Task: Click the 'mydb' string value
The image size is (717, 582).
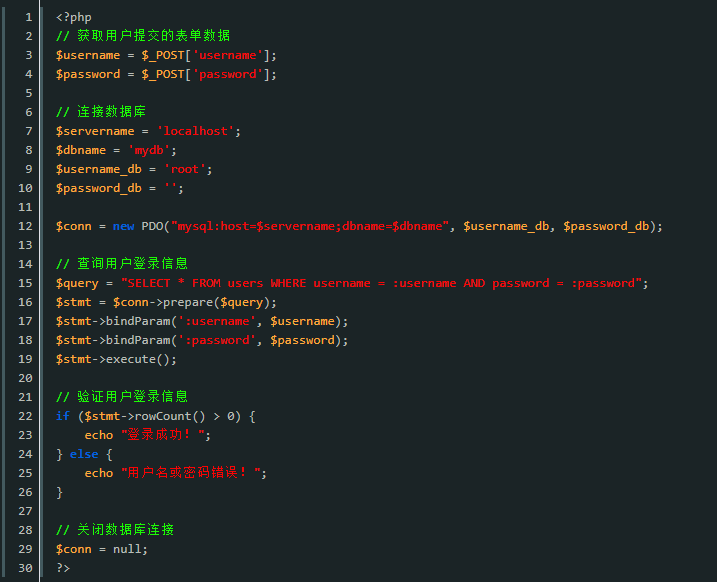Action: click(149, 150)
